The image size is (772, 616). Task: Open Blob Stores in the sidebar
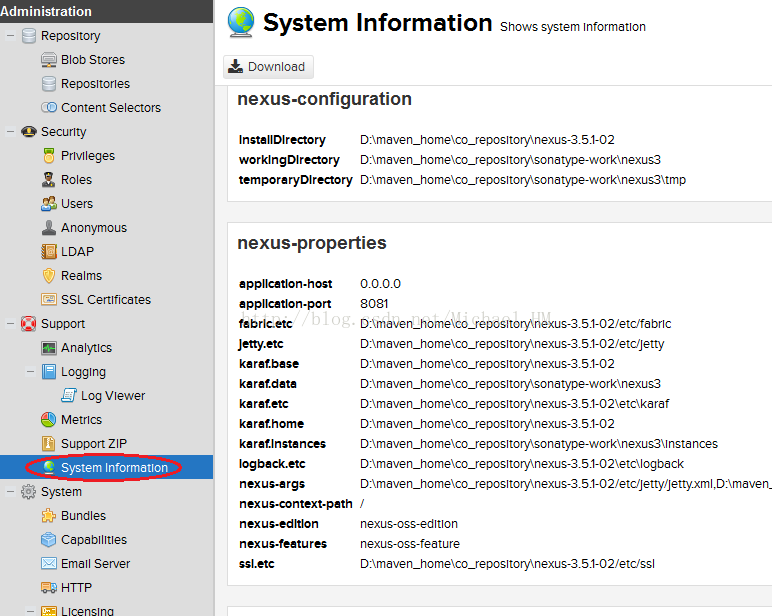[x=93, y=60]
